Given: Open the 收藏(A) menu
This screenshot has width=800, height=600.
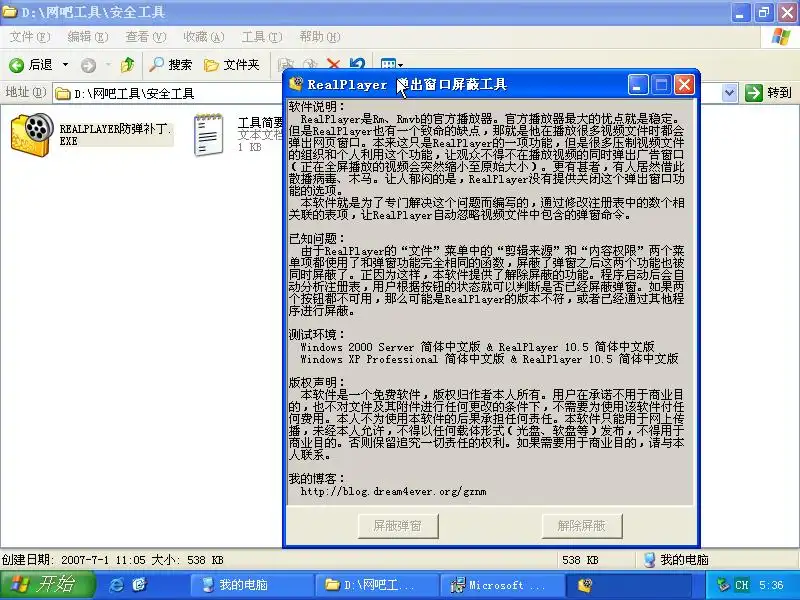Looking at the screenshot, I should tap(204, 37).
